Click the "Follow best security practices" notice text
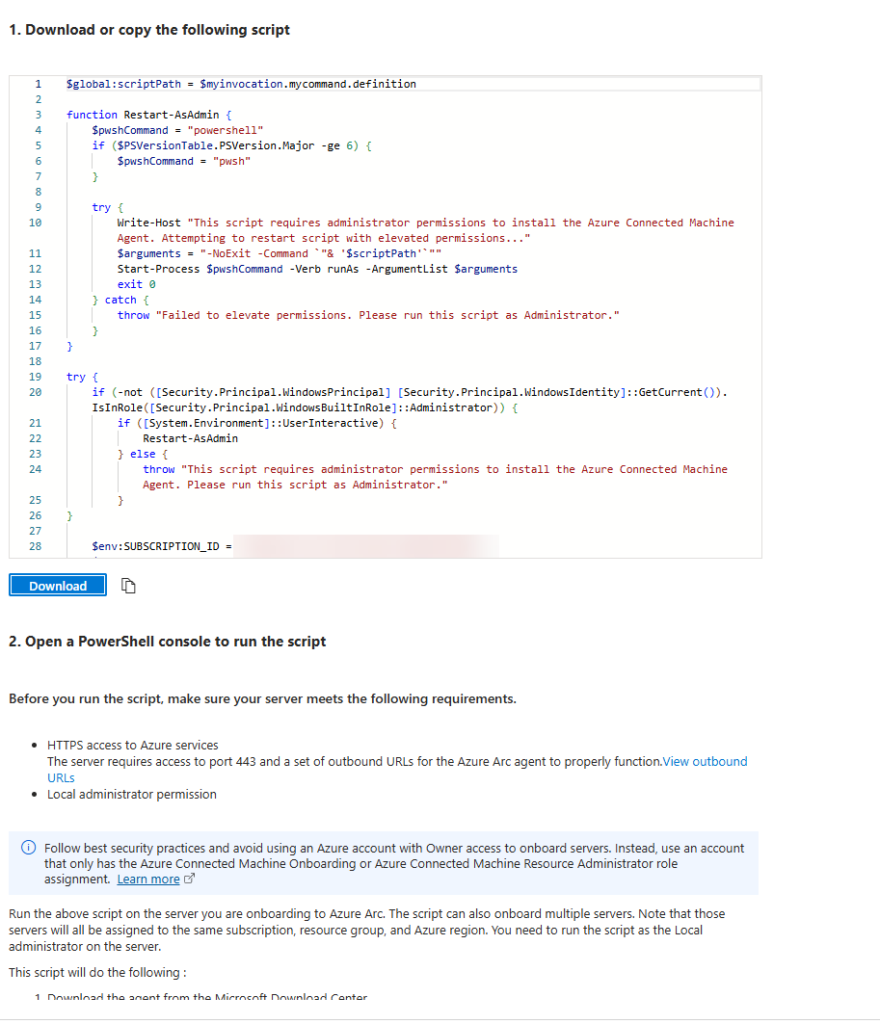 click(x=394, y=863)
